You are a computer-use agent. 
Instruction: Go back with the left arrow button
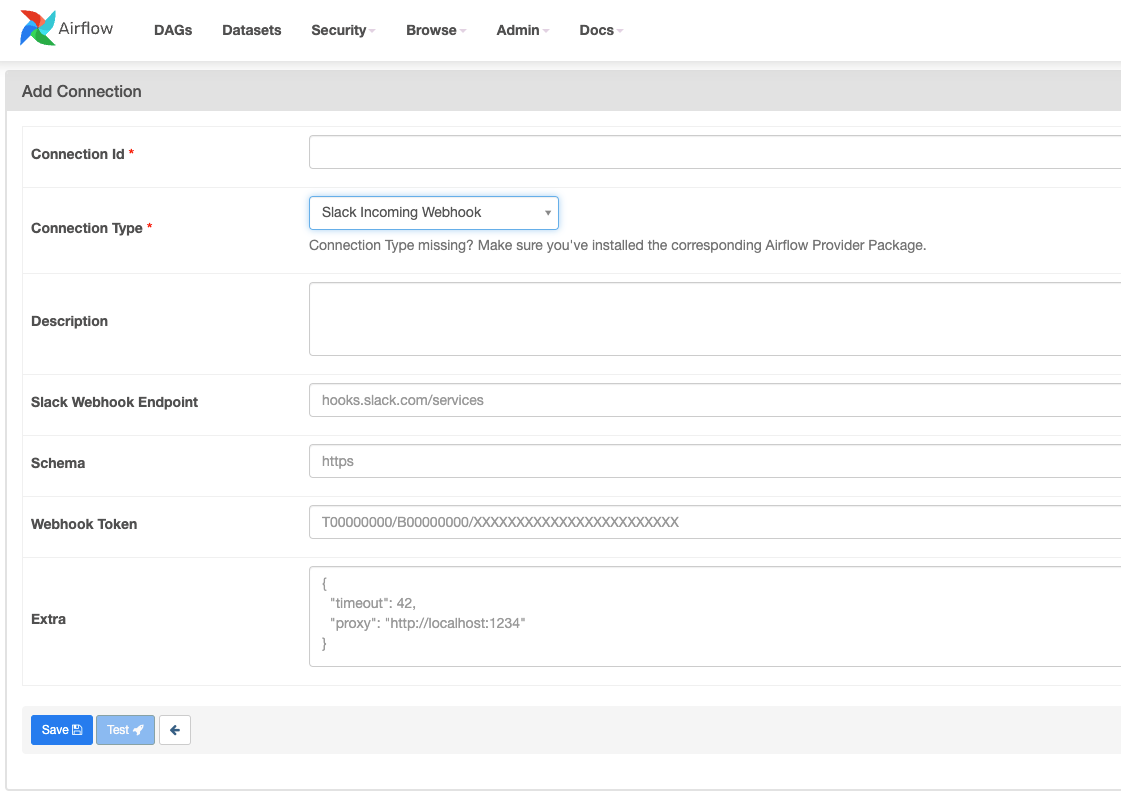pos(174,730)
